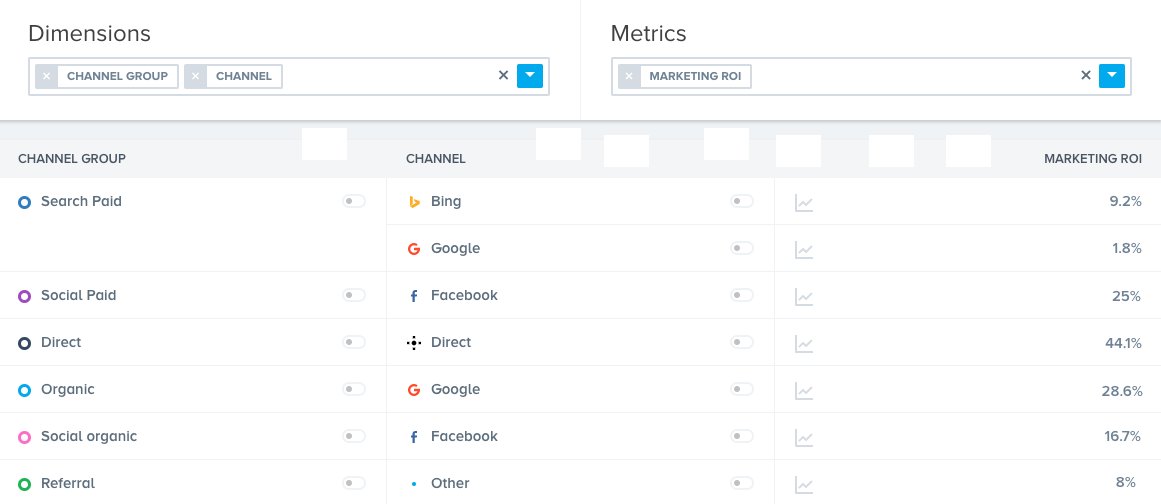This screenshot has height=504, width=1161.
Task: Toggle the Social Paid channel group switch
Action: click(354, 295)
